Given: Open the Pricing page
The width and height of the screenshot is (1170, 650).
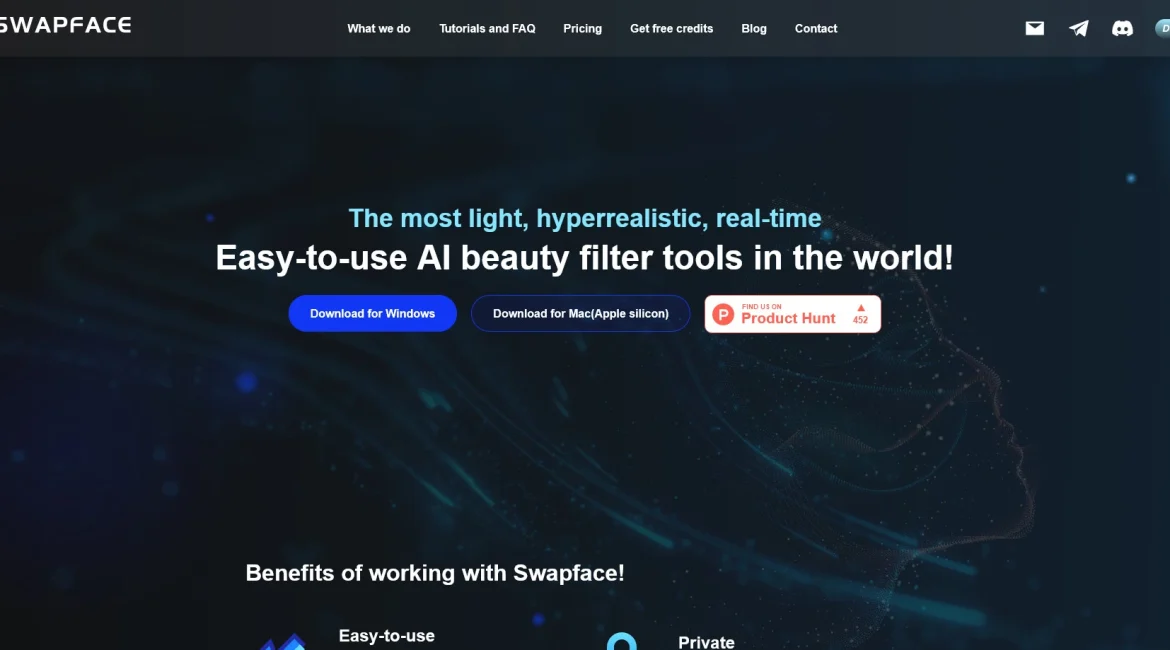Looking at the screenshot, I should coord(582,28).
